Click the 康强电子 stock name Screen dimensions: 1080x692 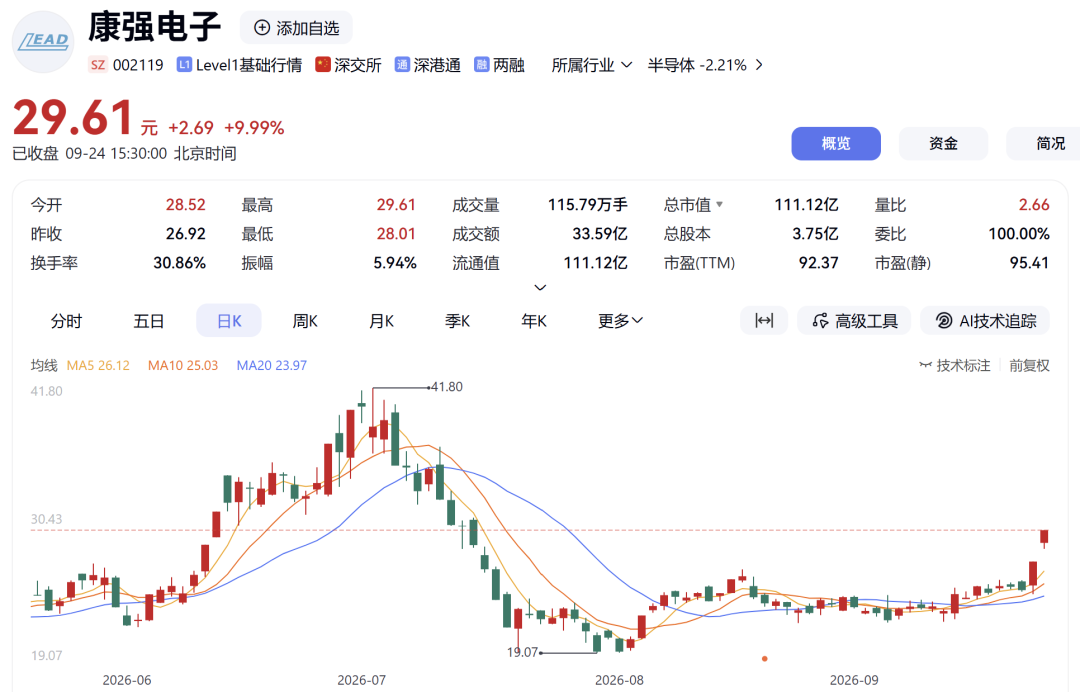coord(155,28)
